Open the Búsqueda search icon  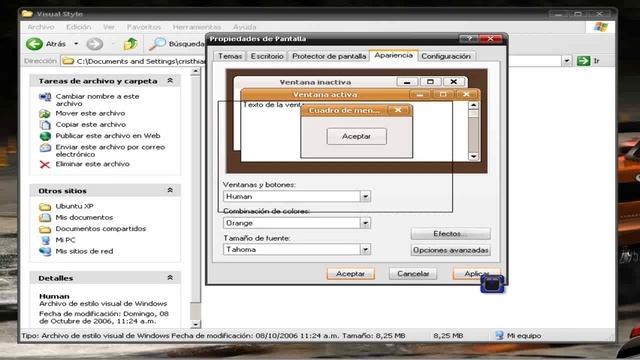pyautogui.click(x=157, y=44)
